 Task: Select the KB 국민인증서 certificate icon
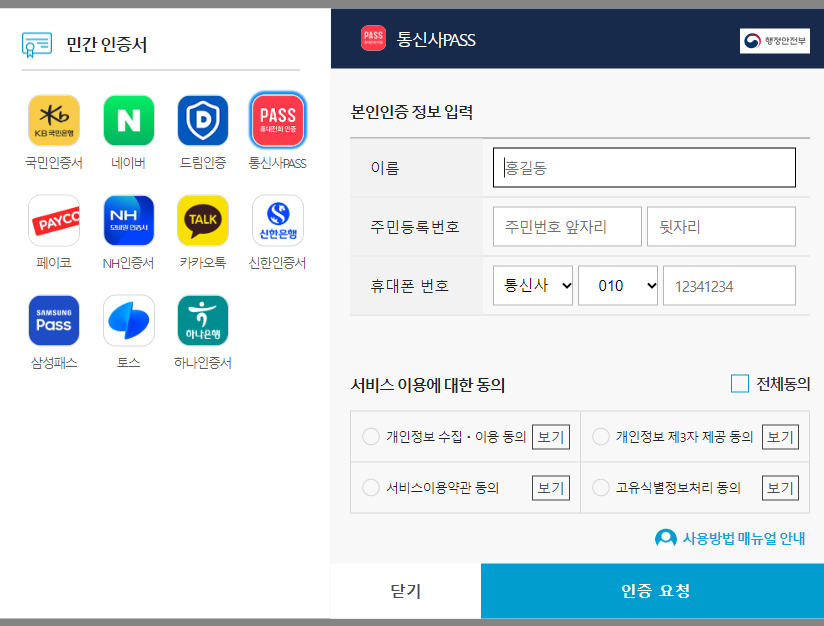tap(54, 120)
